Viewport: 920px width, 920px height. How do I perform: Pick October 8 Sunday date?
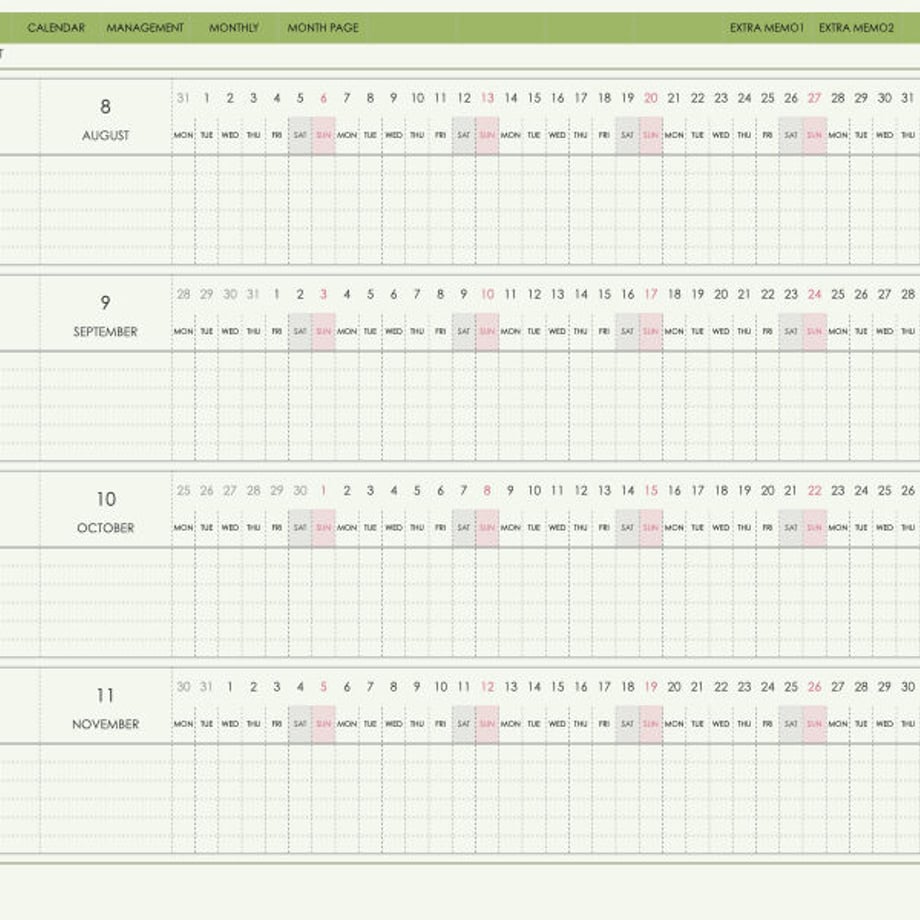[487, 491]
